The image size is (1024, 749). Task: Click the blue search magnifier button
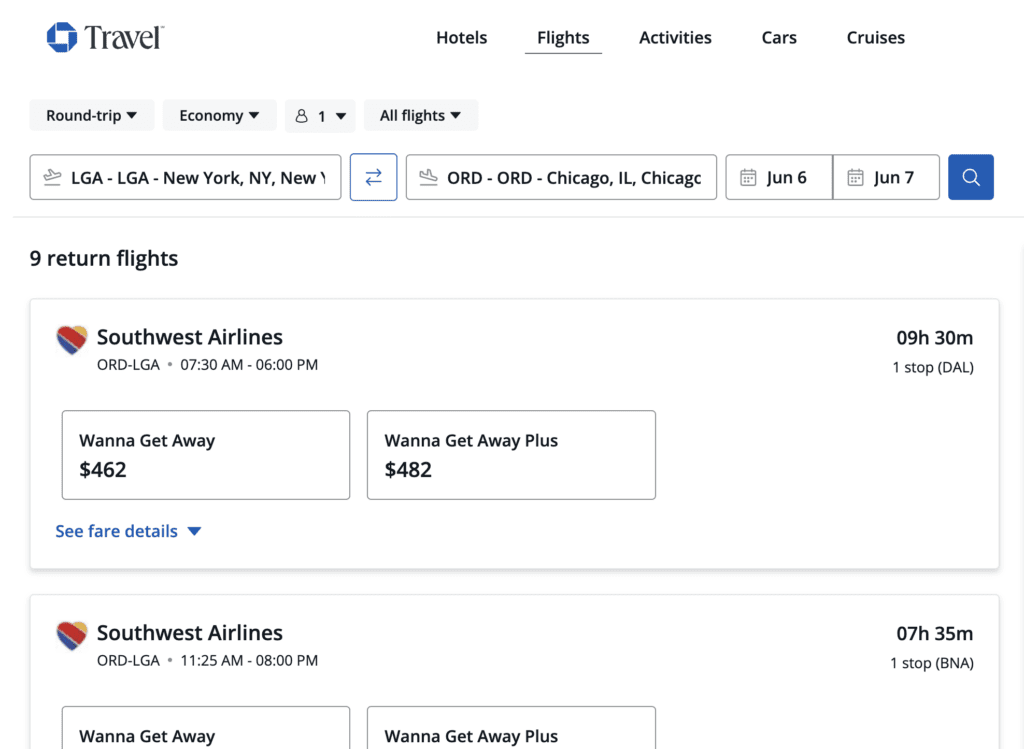pos(970,177)
